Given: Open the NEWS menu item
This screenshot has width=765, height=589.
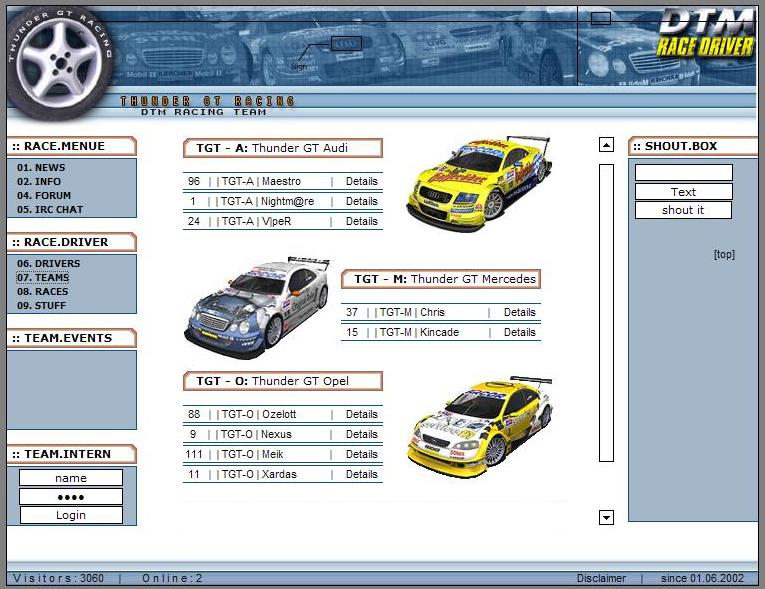Looking at the screenshot, I should coord(41,168).
